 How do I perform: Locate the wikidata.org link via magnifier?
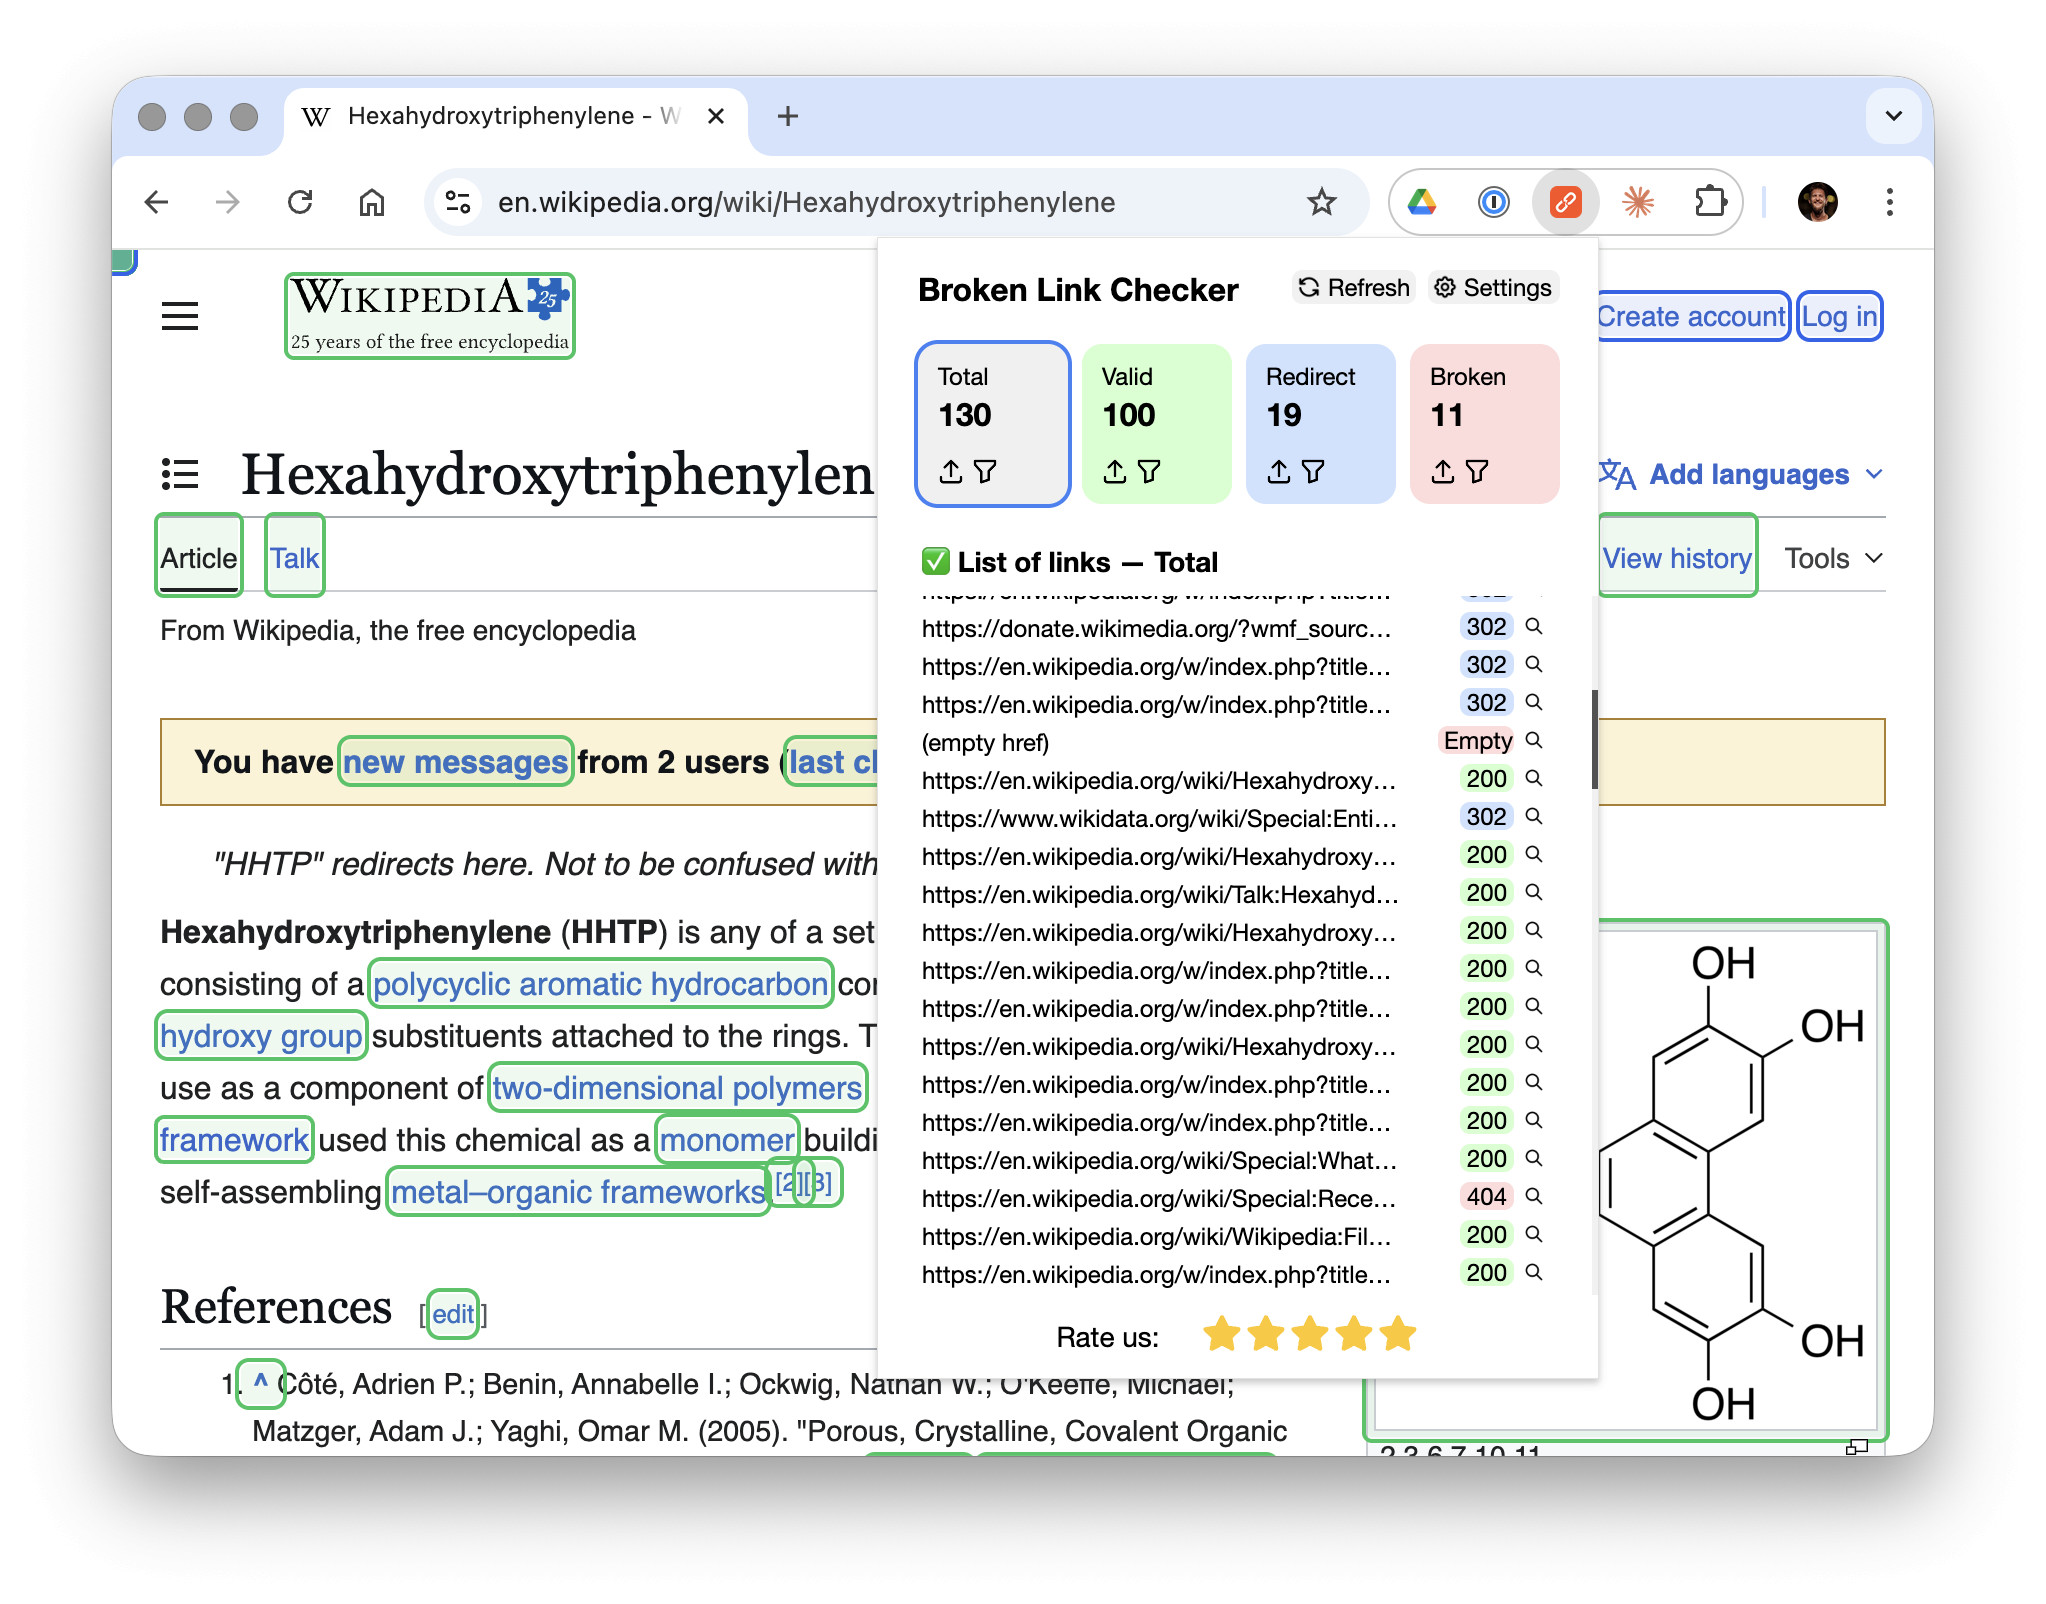(x=1534, y=817)
